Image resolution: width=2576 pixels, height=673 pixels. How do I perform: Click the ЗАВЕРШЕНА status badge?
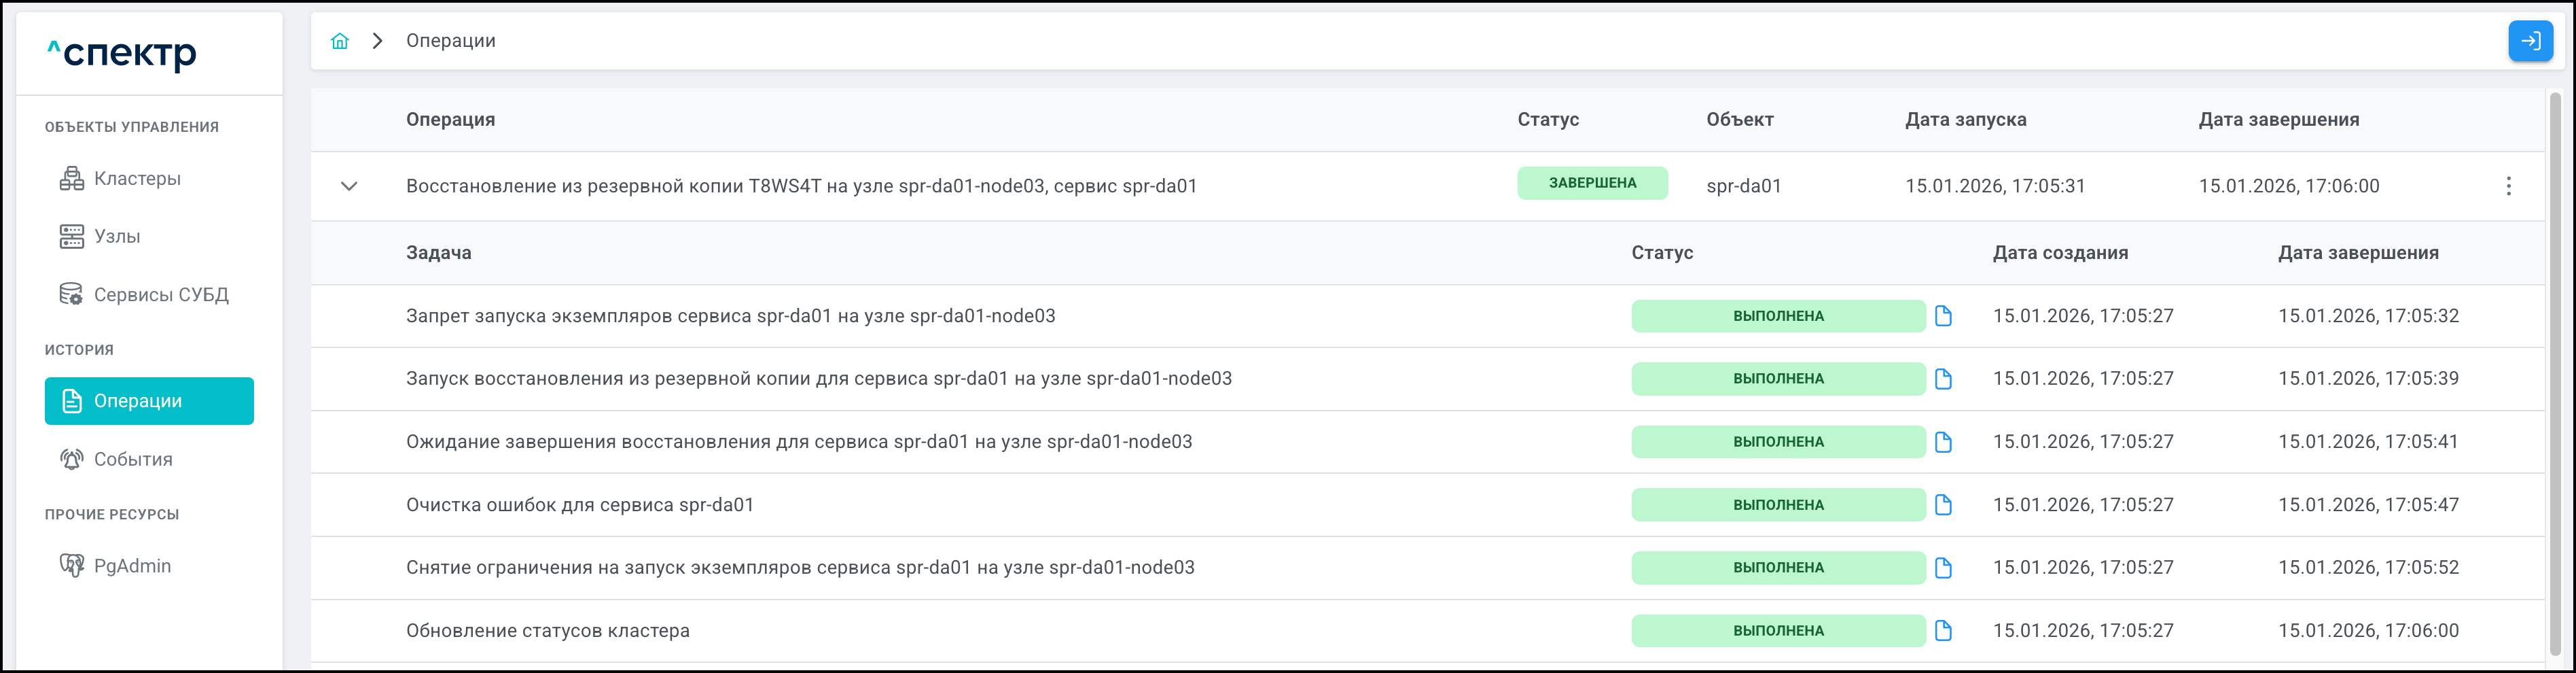click(1592, 183)
